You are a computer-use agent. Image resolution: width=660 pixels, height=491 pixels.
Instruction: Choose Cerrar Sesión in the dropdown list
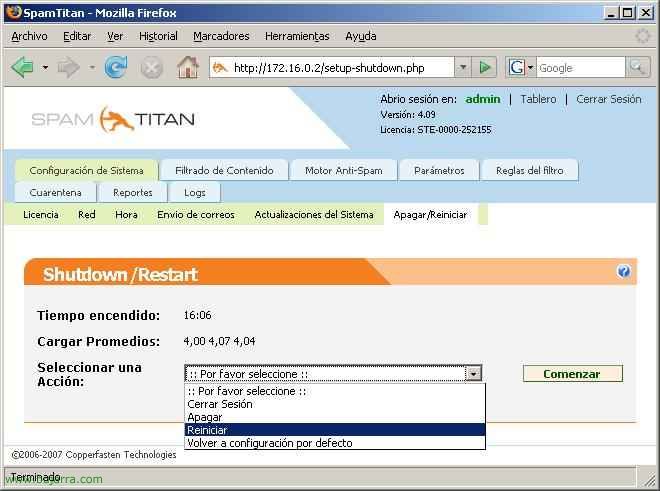335,404
